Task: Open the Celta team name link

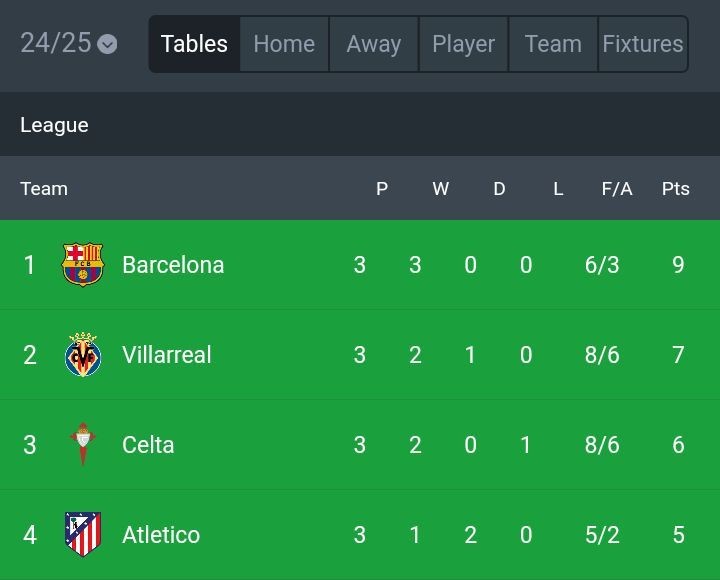Action: click(x=148, y=445)
